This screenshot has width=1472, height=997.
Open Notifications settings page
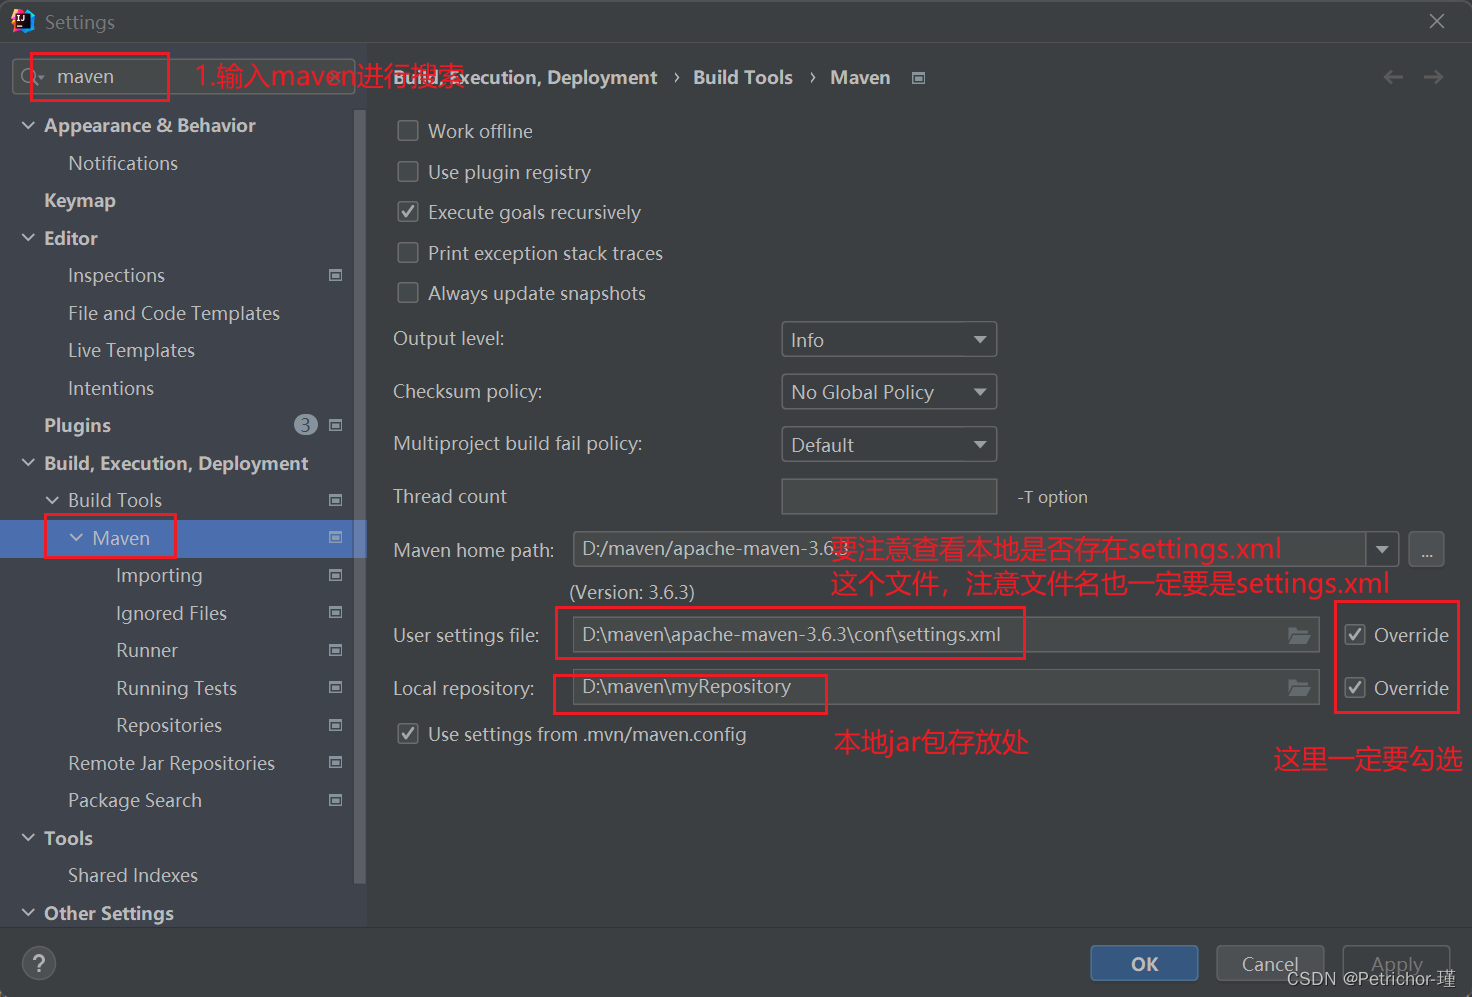coord(123,163)
